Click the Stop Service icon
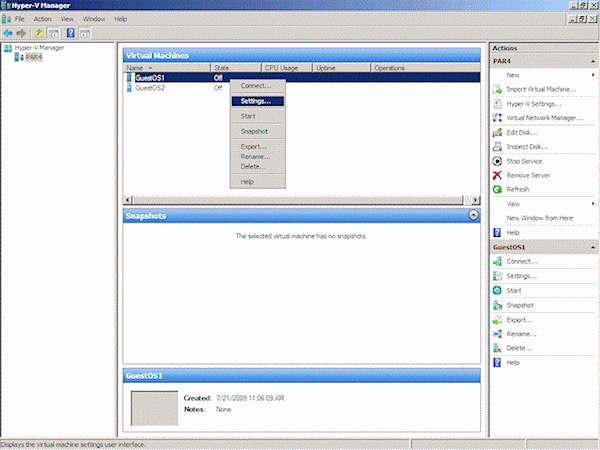600x450 pixels. point(497,161)
